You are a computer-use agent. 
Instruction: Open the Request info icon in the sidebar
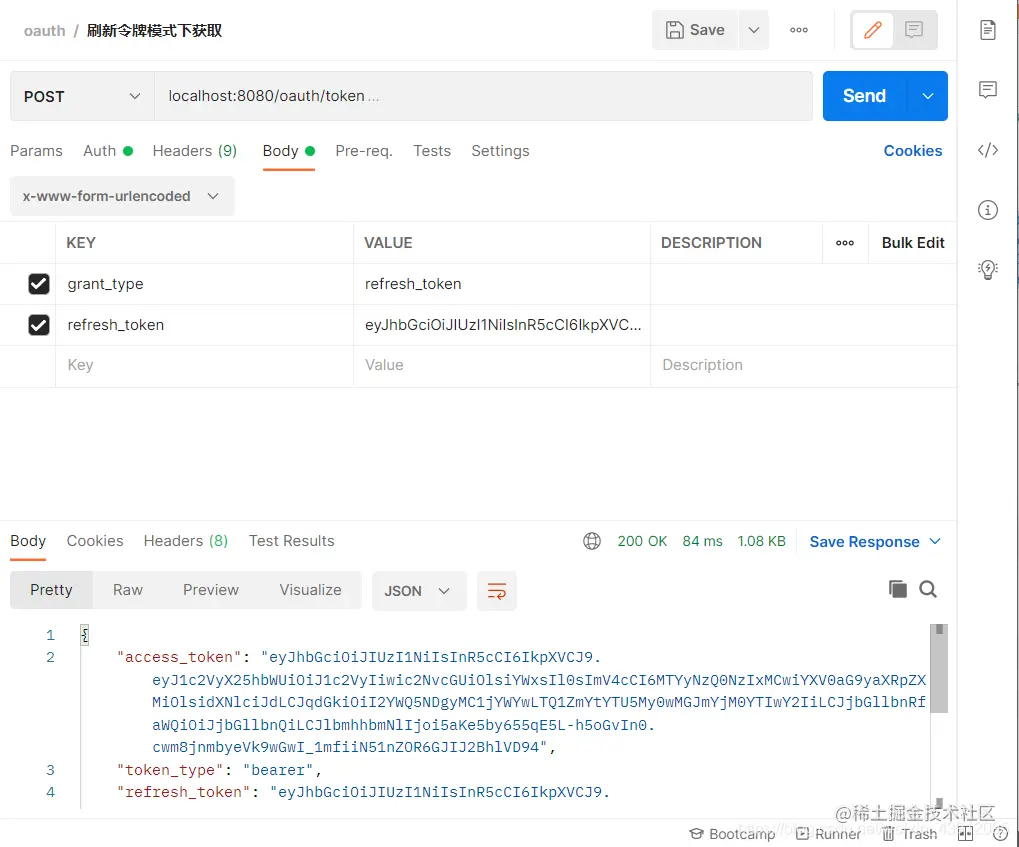pyautogui.click(x=988, y=210)
